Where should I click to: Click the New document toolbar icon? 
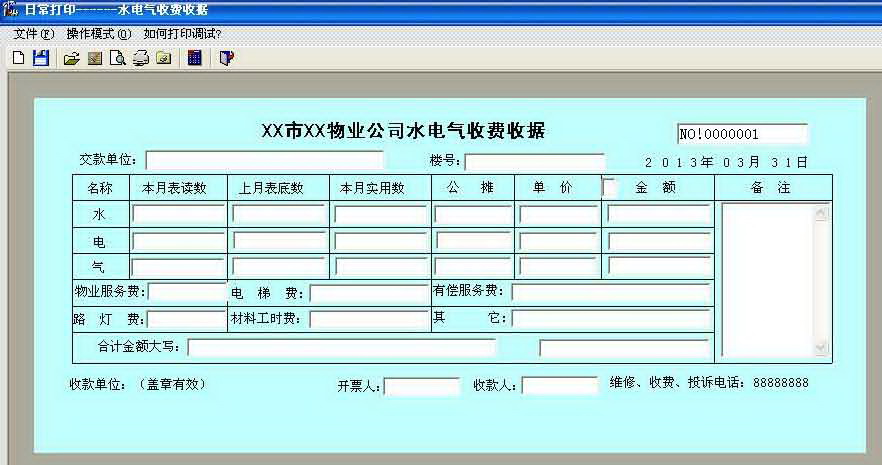[x=18, y=58]
